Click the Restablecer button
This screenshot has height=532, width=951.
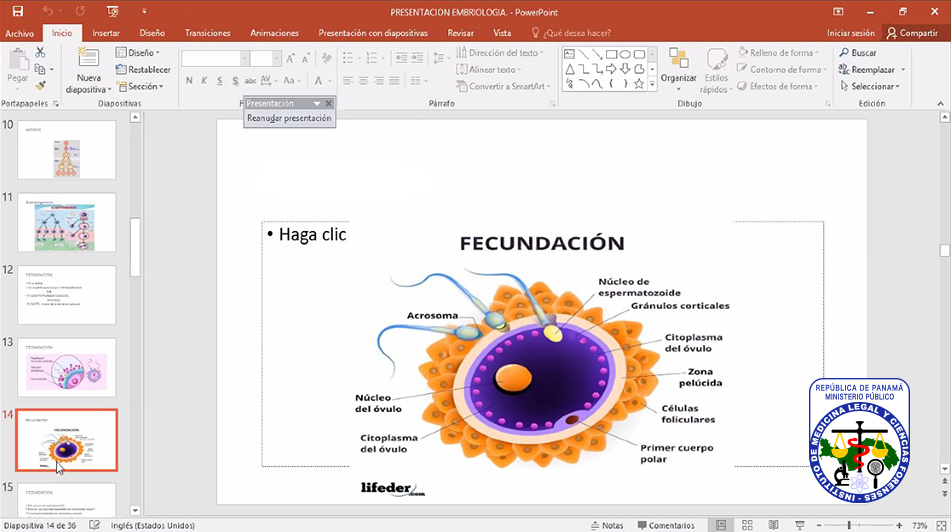(143, 69)
